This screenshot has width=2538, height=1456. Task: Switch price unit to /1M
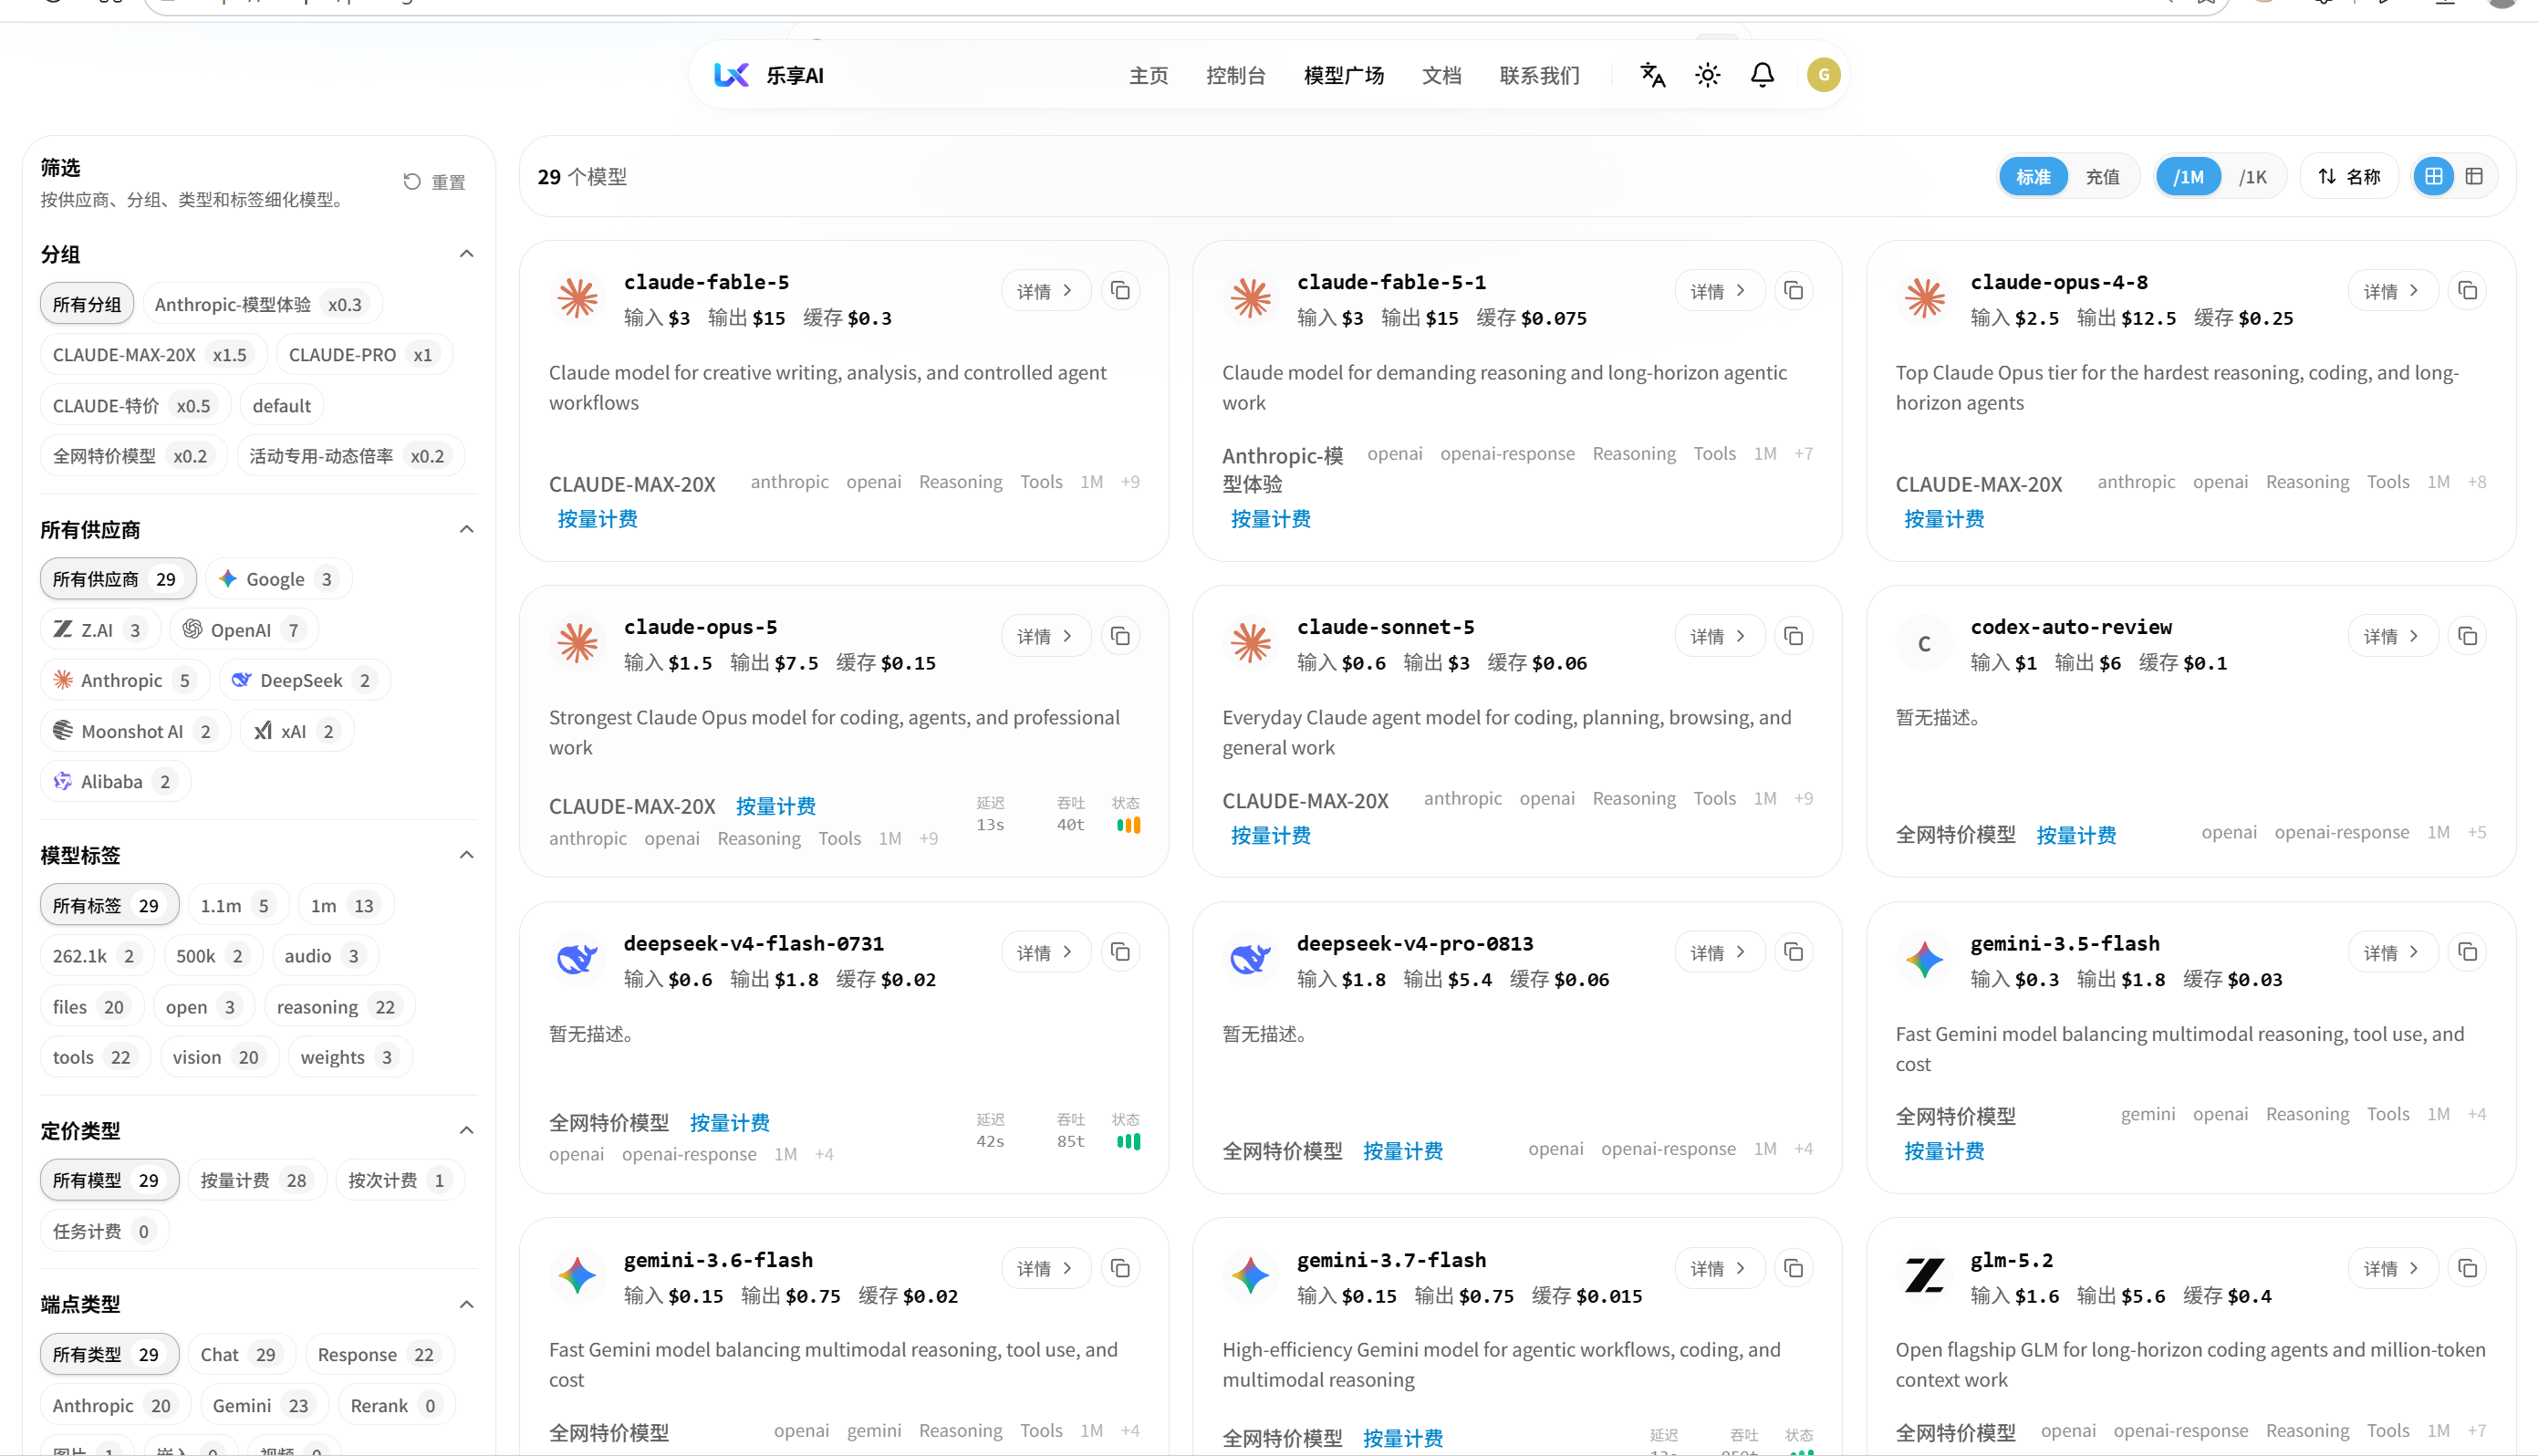coord(2187,177)
